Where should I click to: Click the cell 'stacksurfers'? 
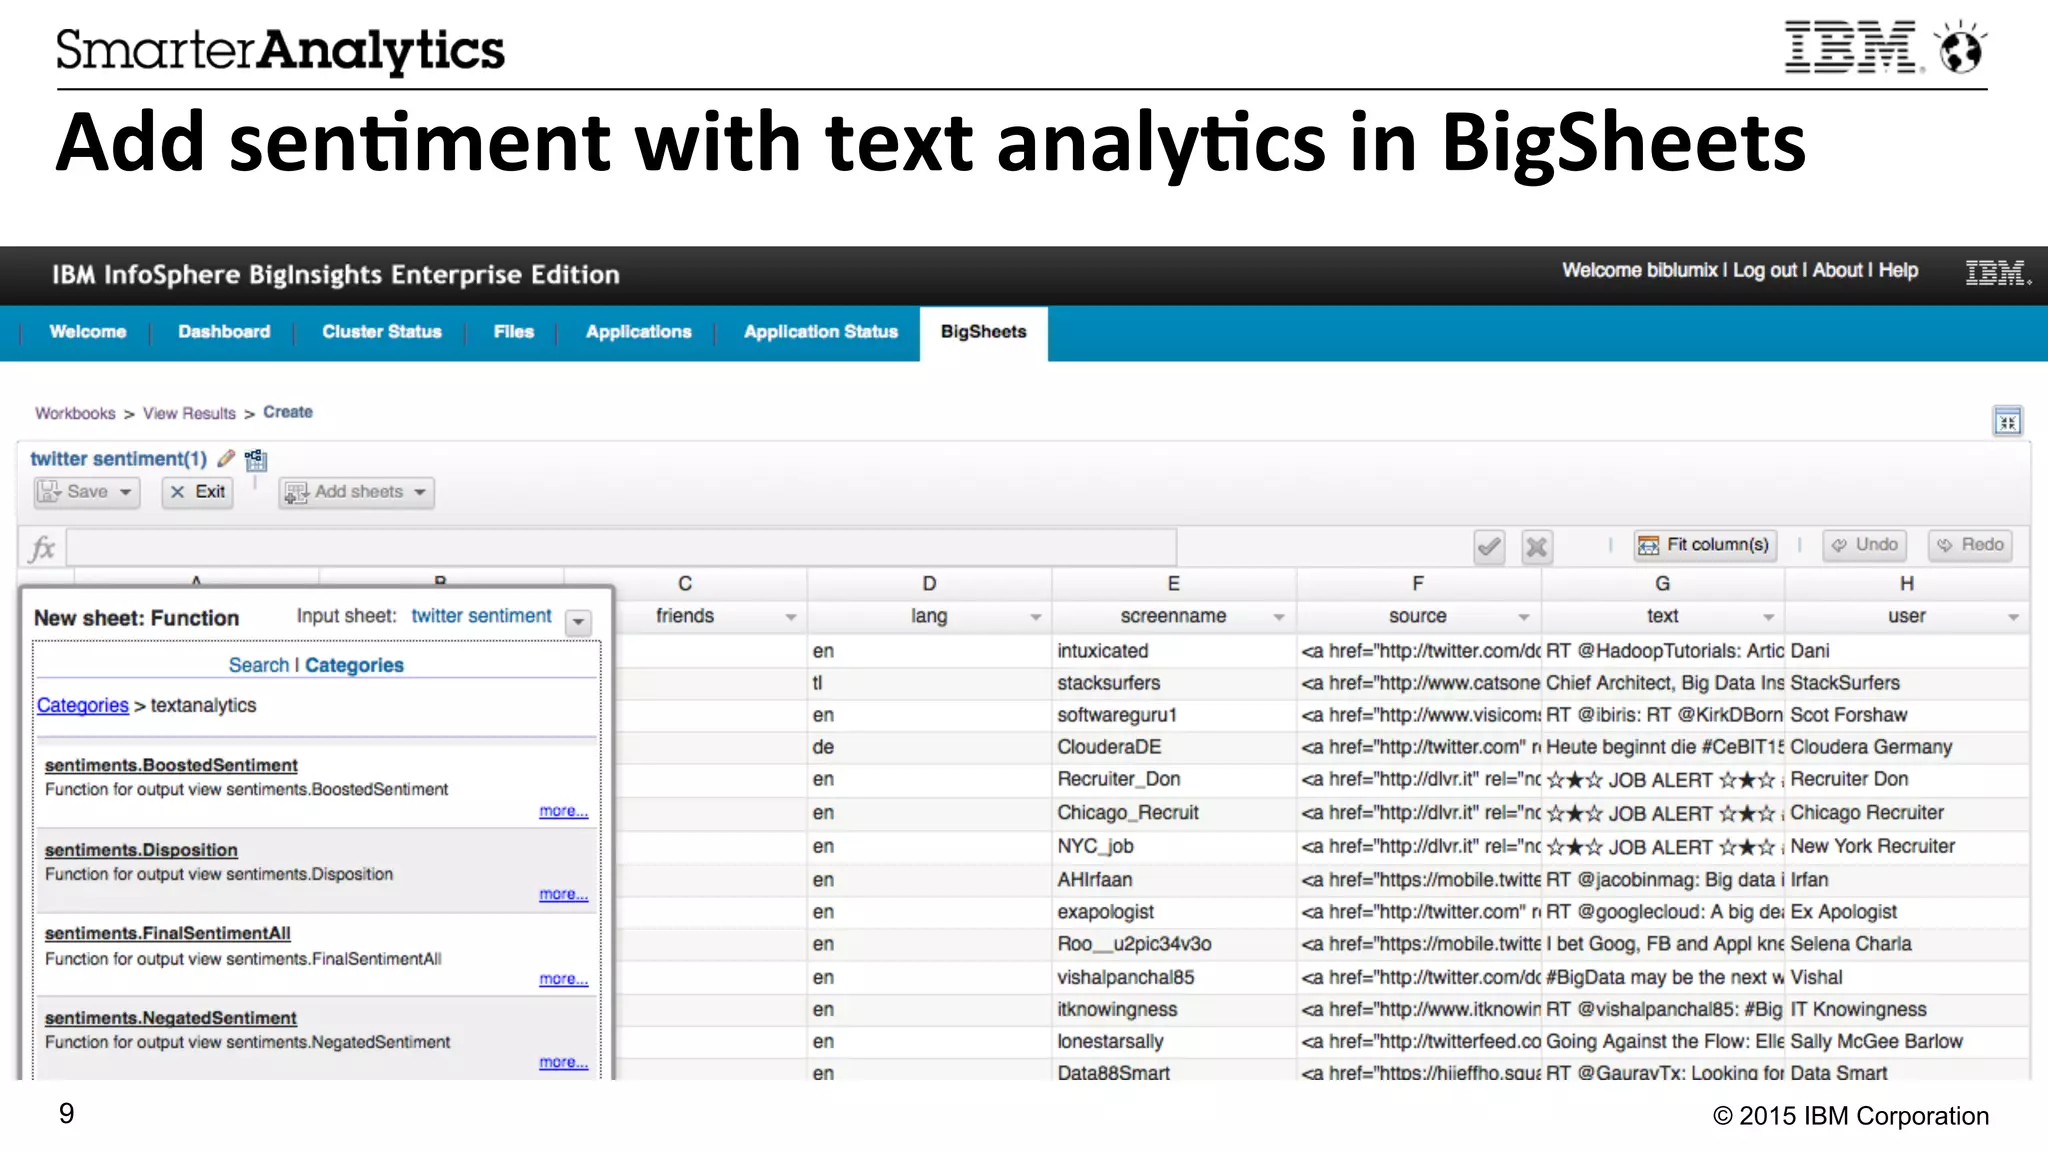coord(1173,683)
